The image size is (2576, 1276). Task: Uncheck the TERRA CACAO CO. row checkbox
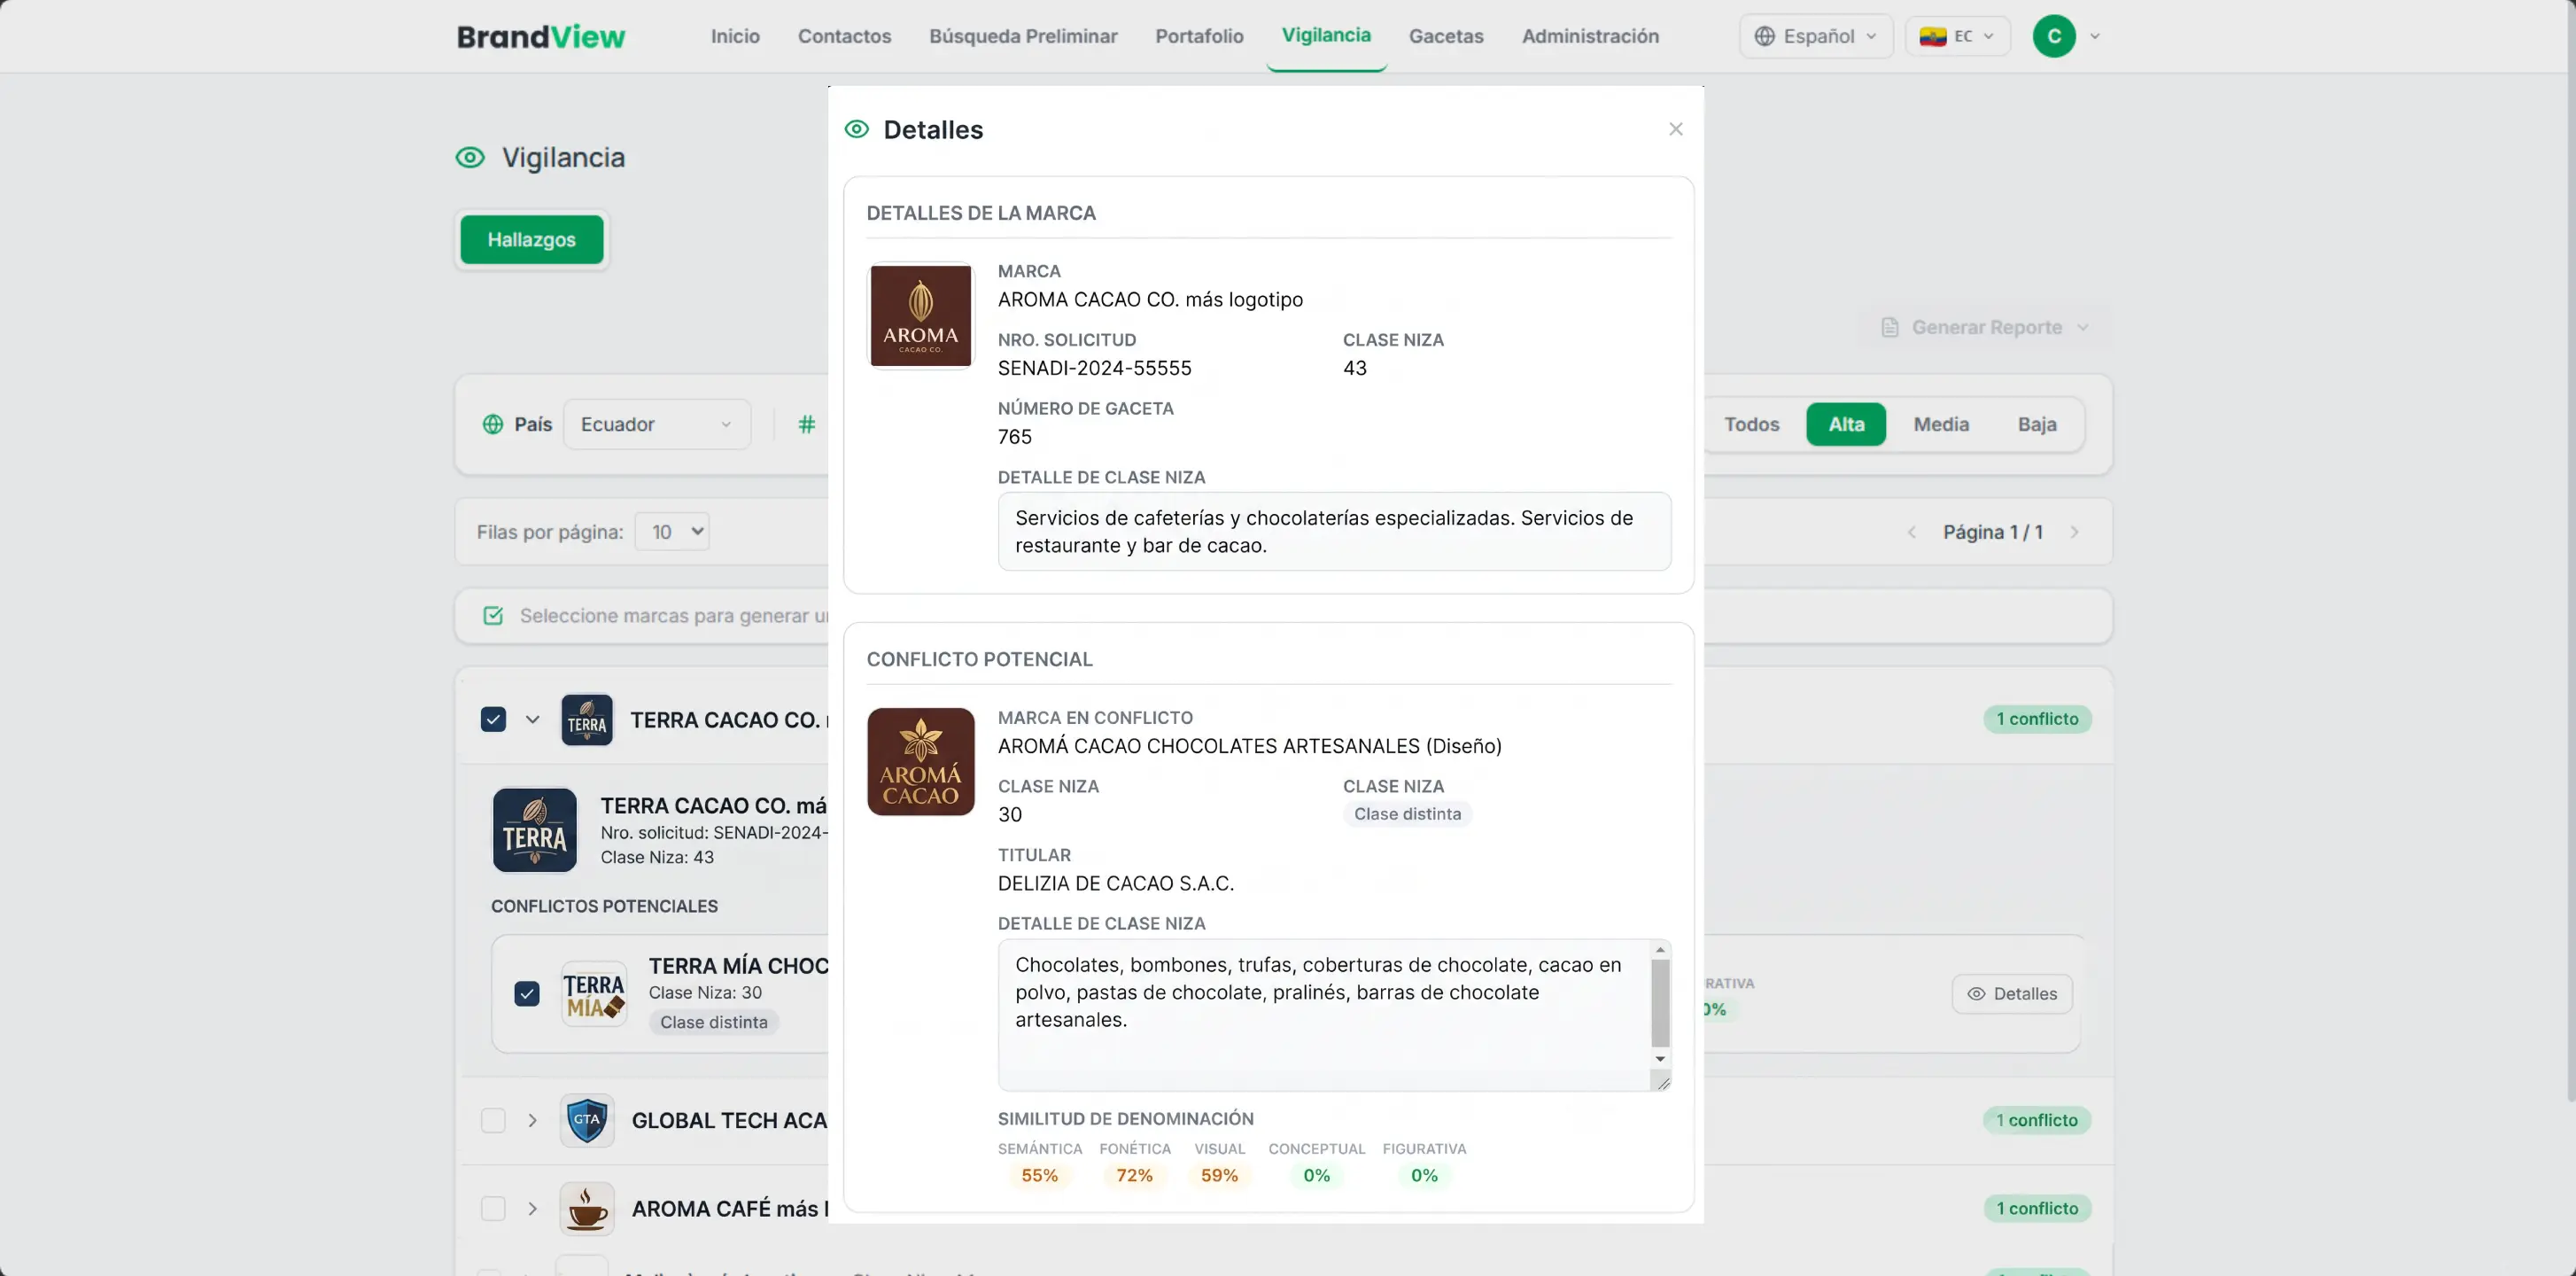[493, 719]
